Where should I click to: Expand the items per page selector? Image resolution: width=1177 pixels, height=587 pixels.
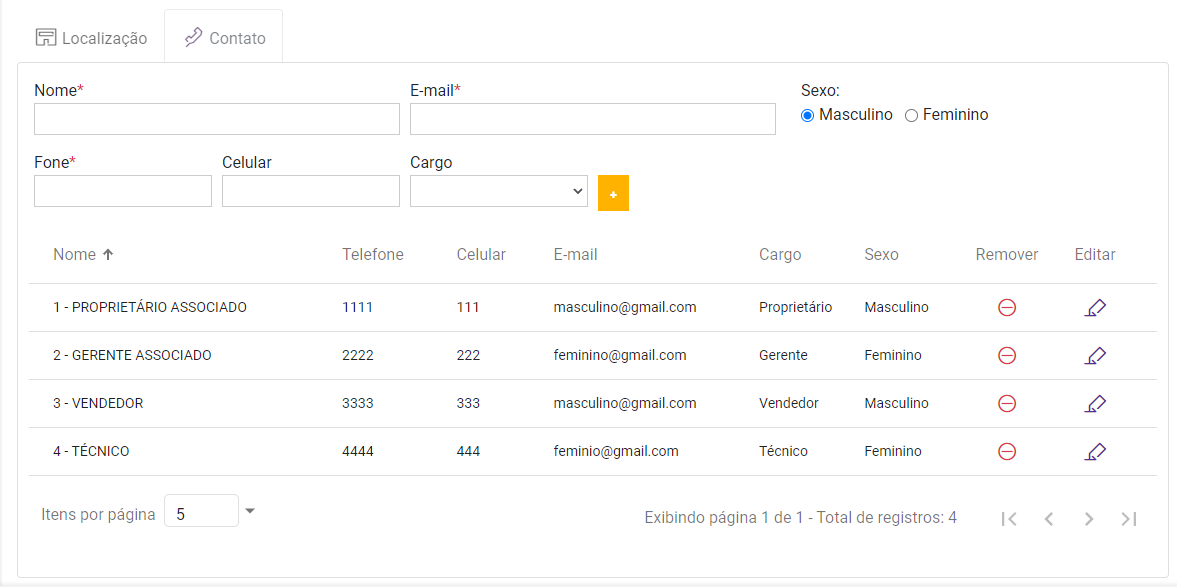250,511
